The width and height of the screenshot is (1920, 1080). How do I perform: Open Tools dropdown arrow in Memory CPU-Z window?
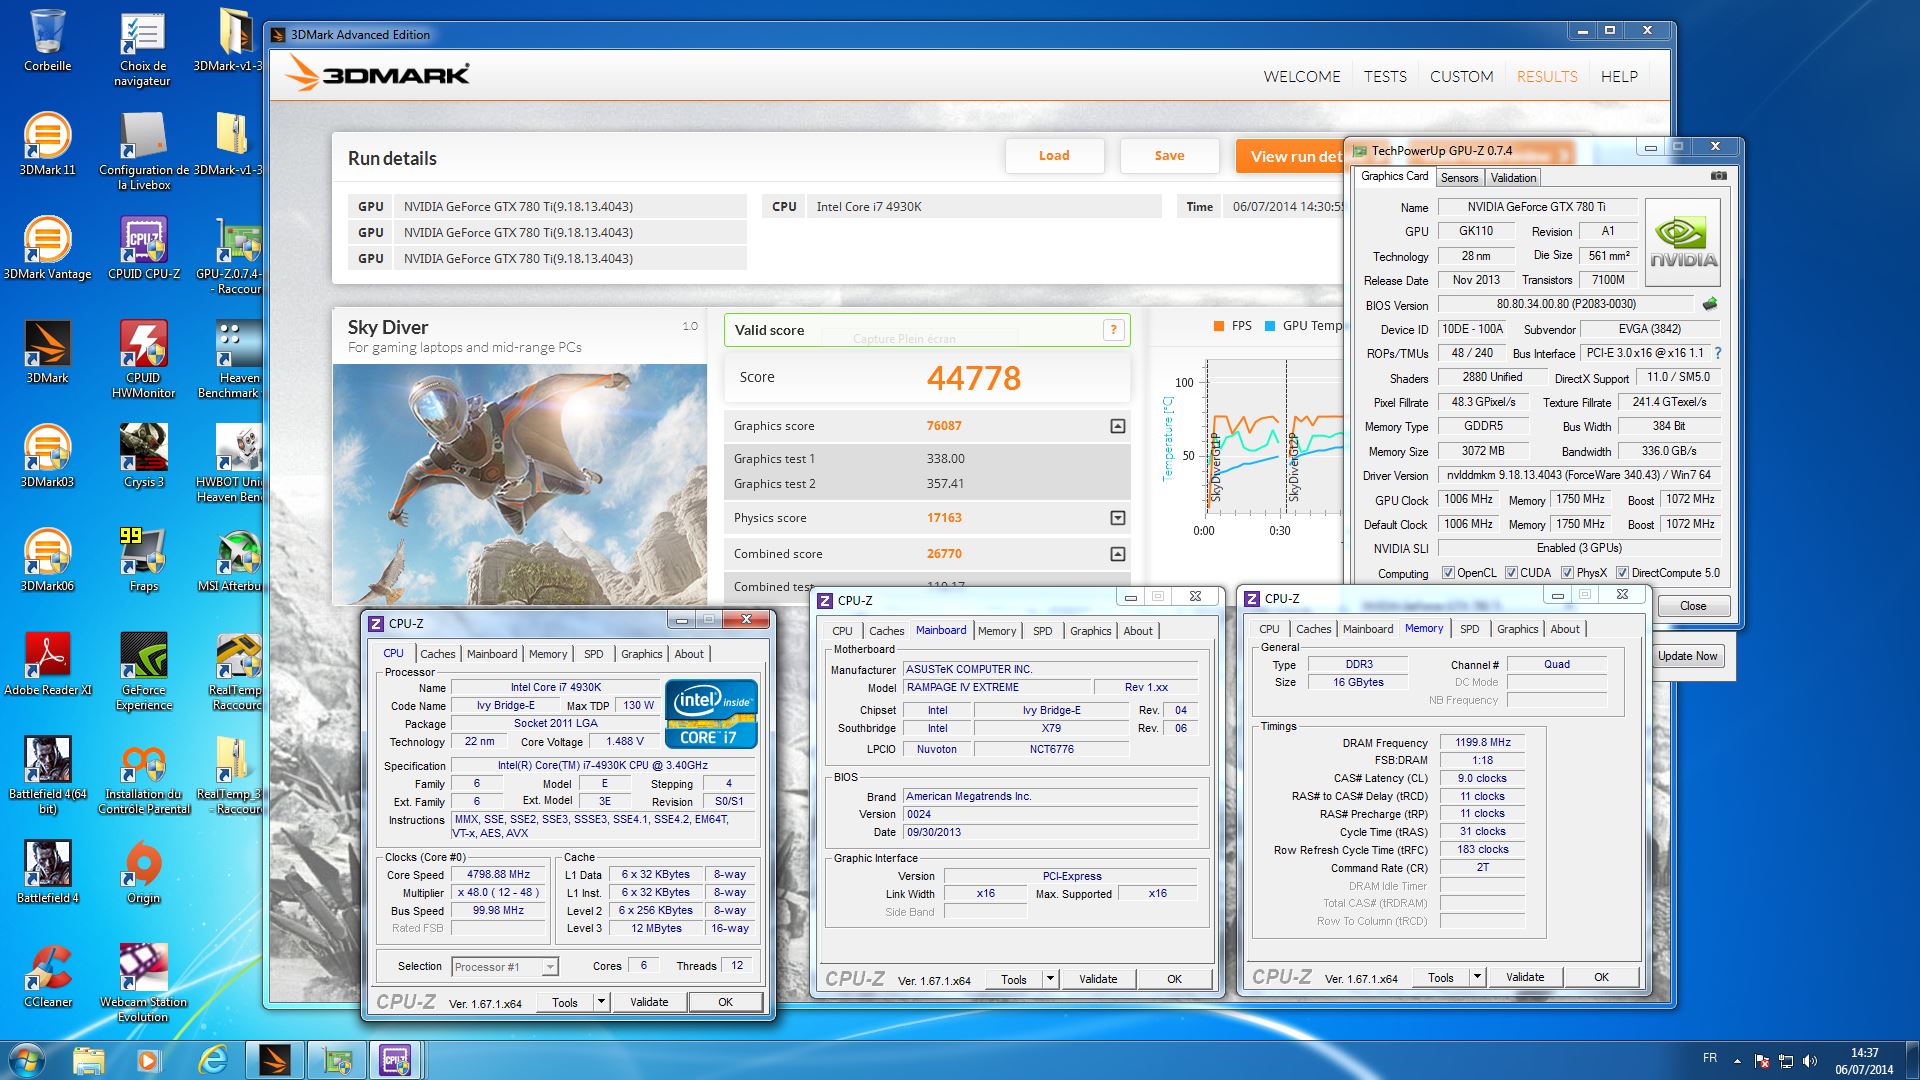click(x=1477, y=977)
